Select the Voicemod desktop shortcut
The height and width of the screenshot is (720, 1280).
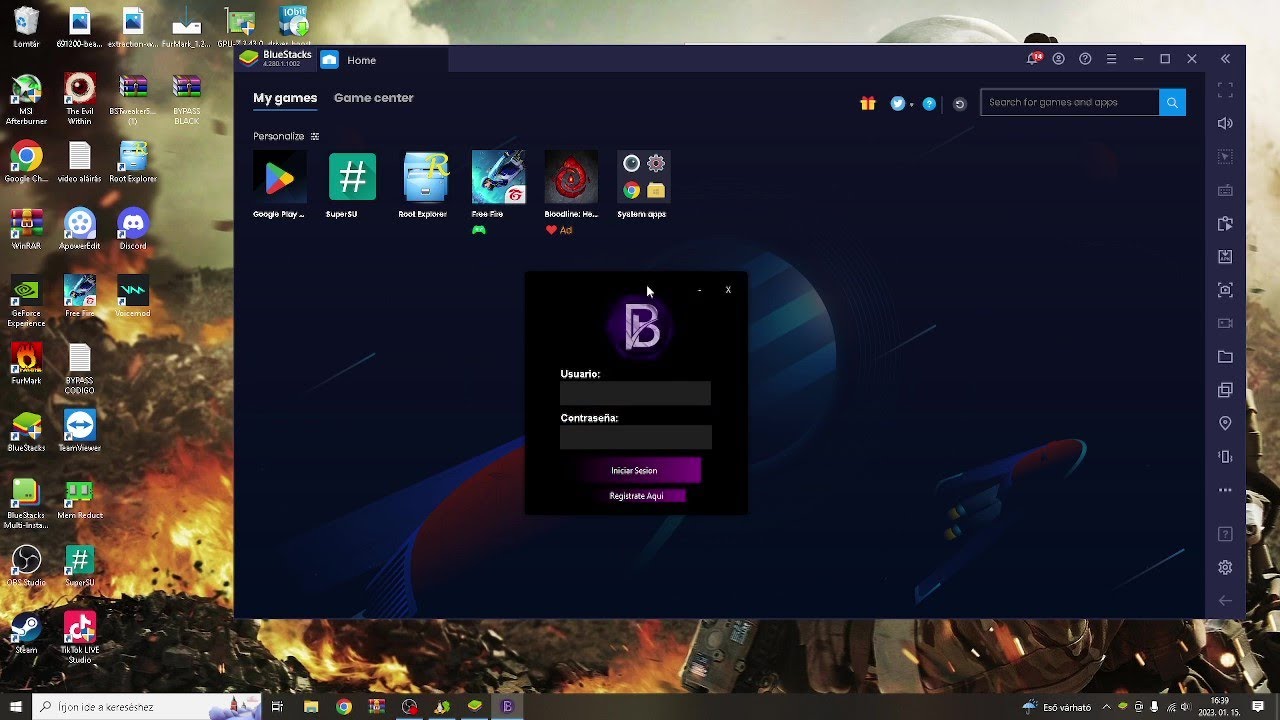click(x=133, y=296)
